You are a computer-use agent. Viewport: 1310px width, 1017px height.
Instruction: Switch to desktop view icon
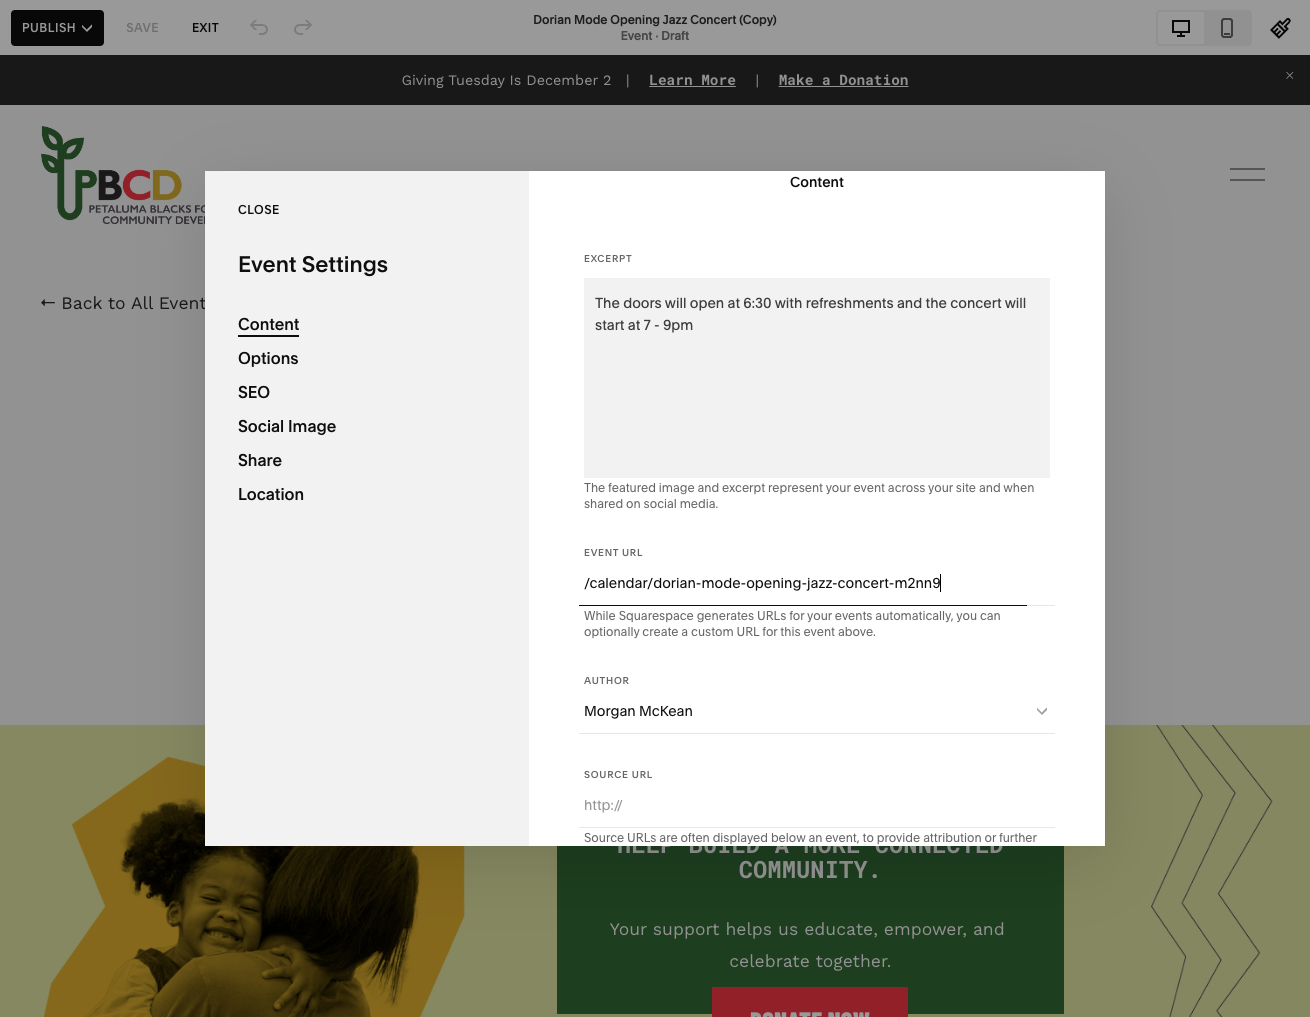[x=1181, y=28]
